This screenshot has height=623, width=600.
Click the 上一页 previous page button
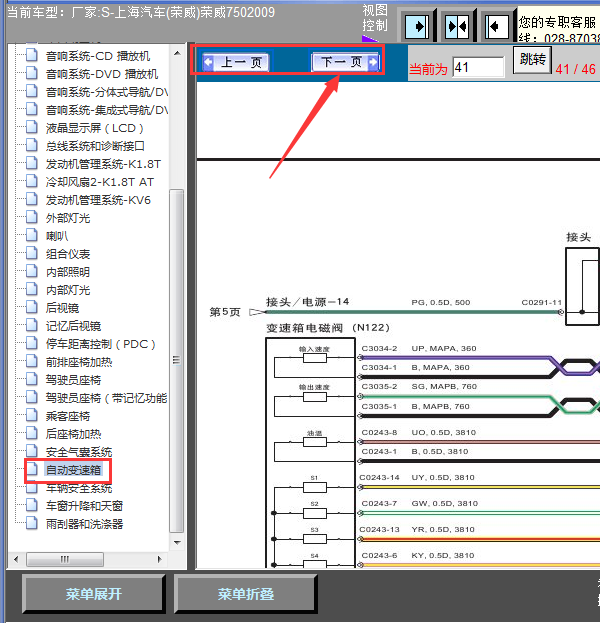(236, 62)
